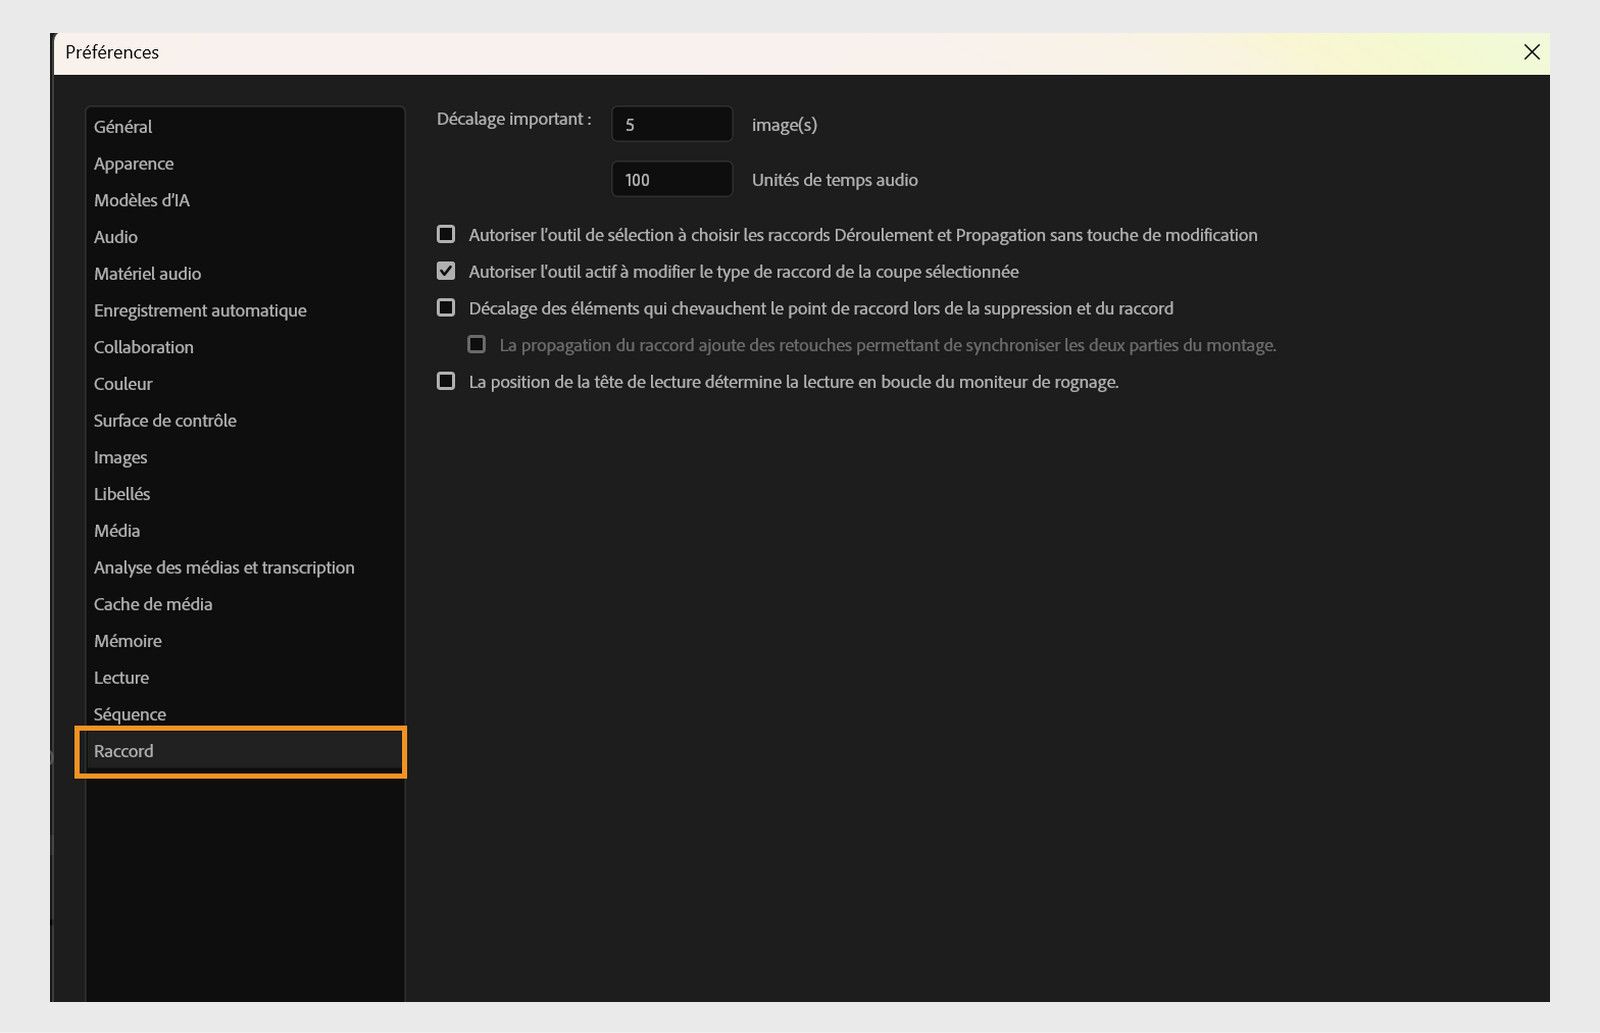Close the Préférences dialog
This screenshot has width=1600, height=1033.
click(1531, 52)
